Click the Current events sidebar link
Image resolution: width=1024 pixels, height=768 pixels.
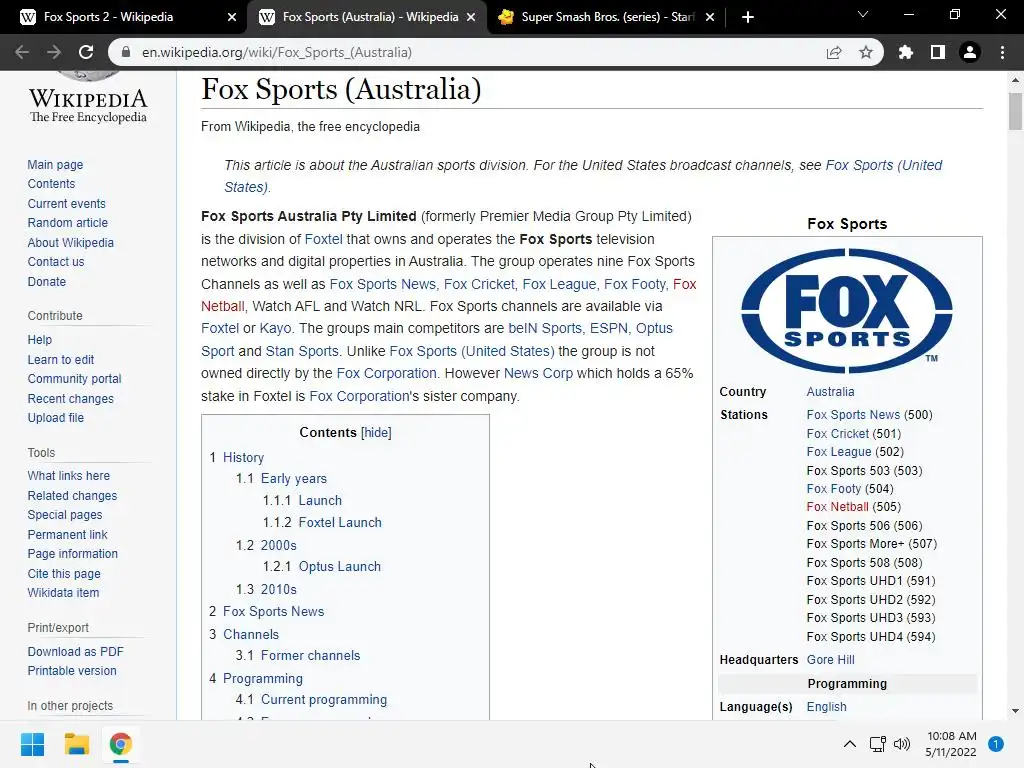pos(67,204)
